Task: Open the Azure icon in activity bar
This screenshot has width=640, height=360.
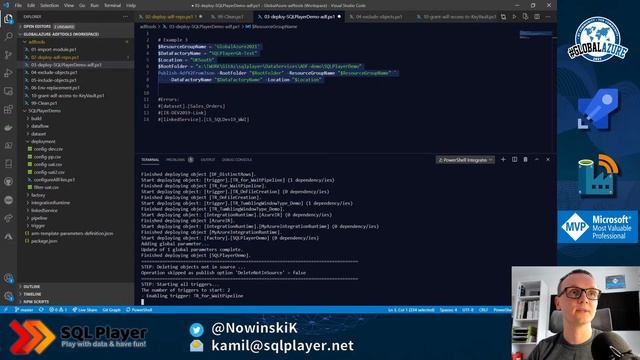Action: coord(8,236)
